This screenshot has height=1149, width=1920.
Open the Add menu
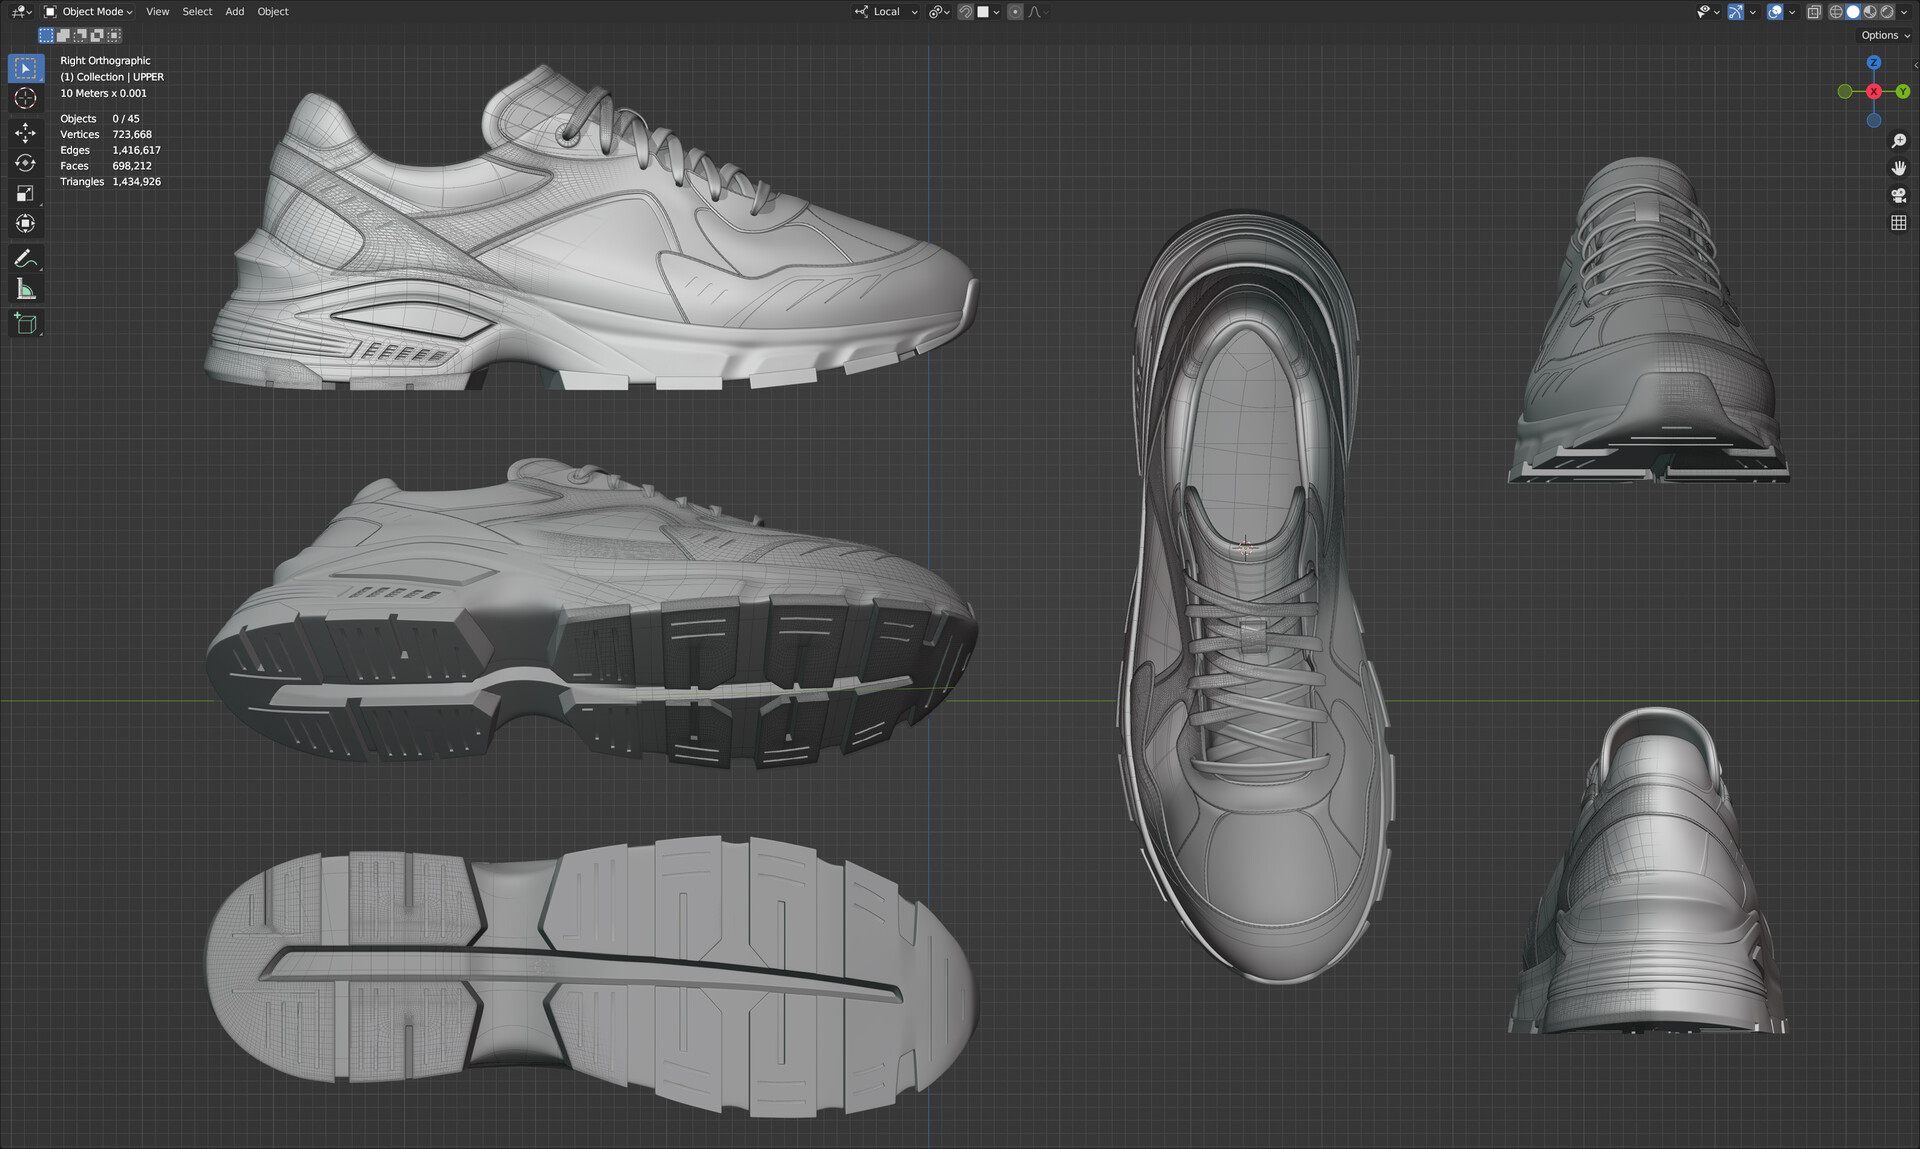coord(234,12)
